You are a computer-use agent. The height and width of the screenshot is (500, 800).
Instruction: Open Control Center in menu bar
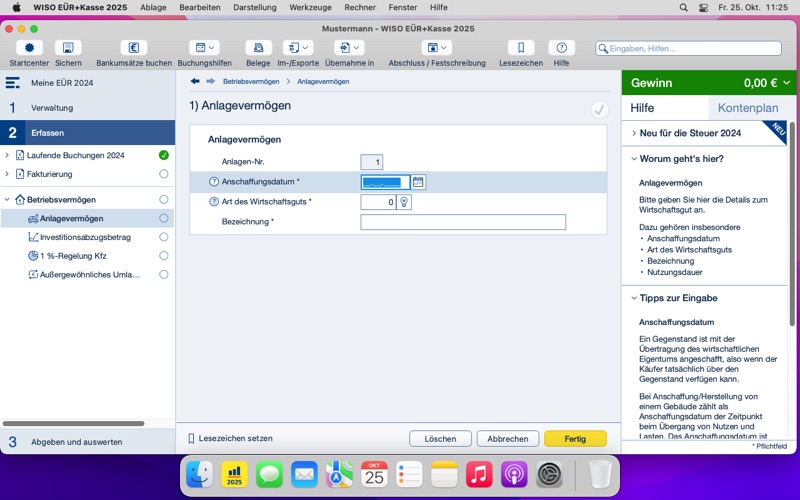coord(703,8)
